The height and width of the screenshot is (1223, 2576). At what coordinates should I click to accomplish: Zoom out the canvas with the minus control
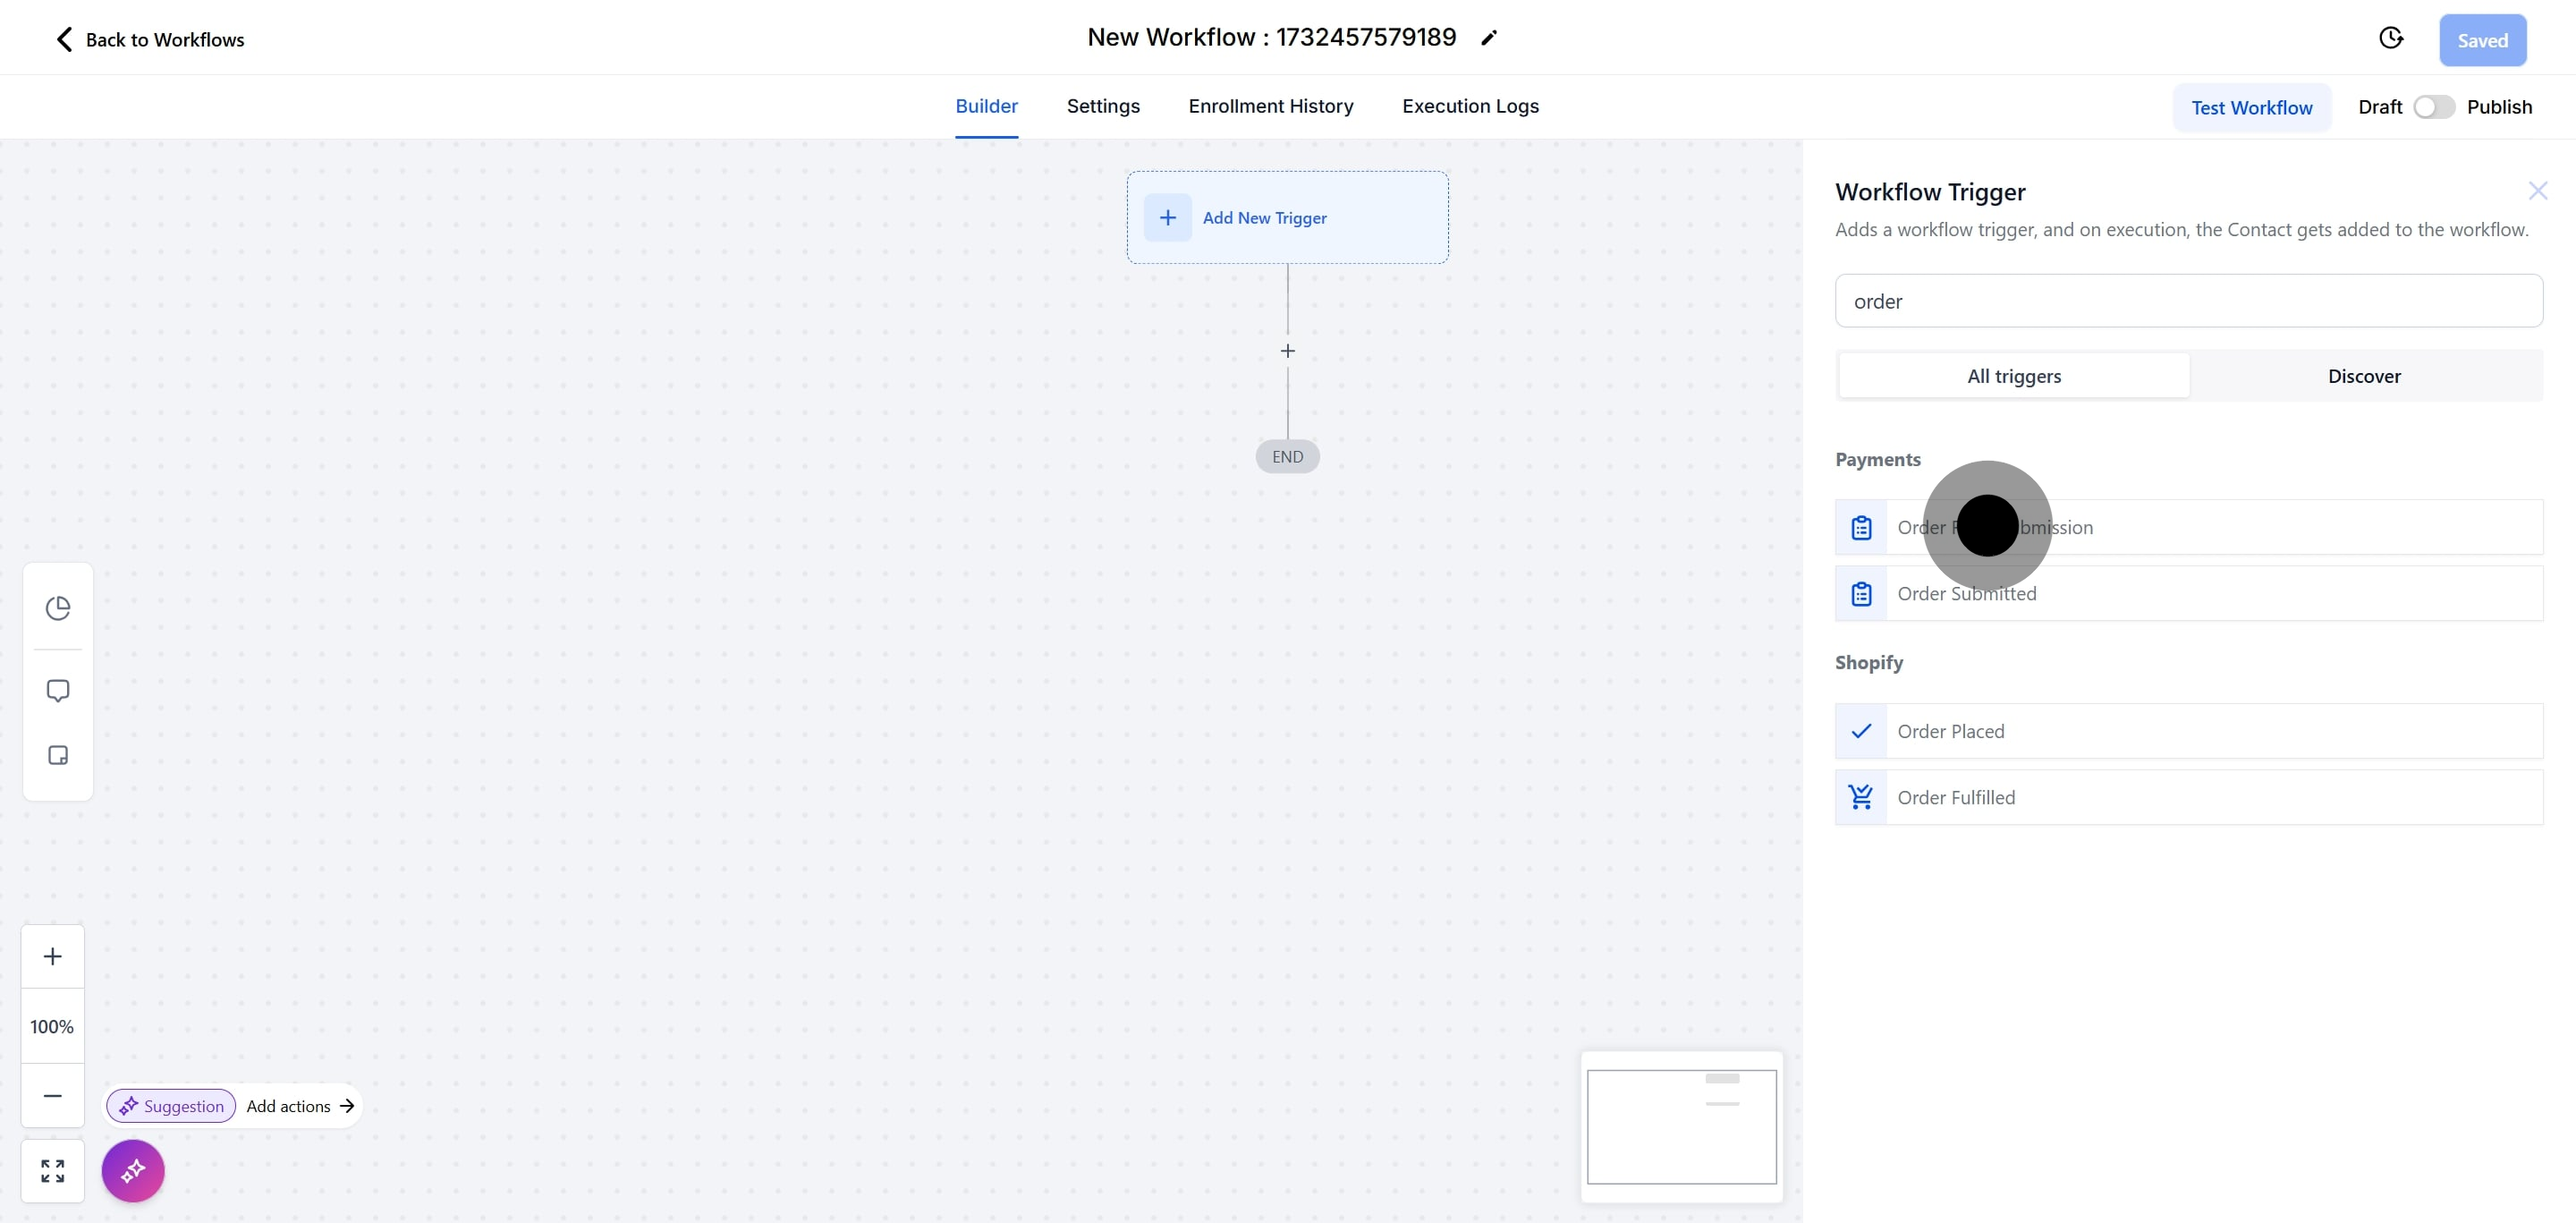(52, 1096)
